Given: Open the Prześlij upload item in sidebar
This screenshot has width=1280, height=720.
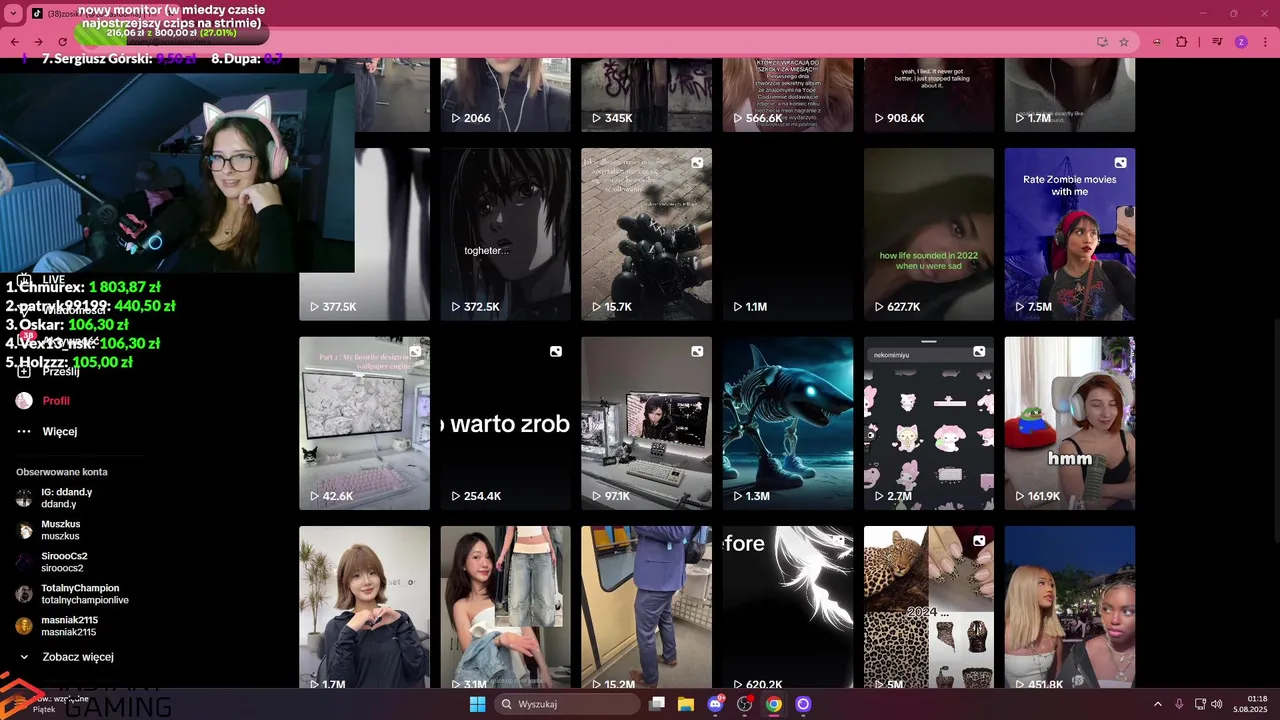Looking at the screenshot, I should [x=48, y=371].
